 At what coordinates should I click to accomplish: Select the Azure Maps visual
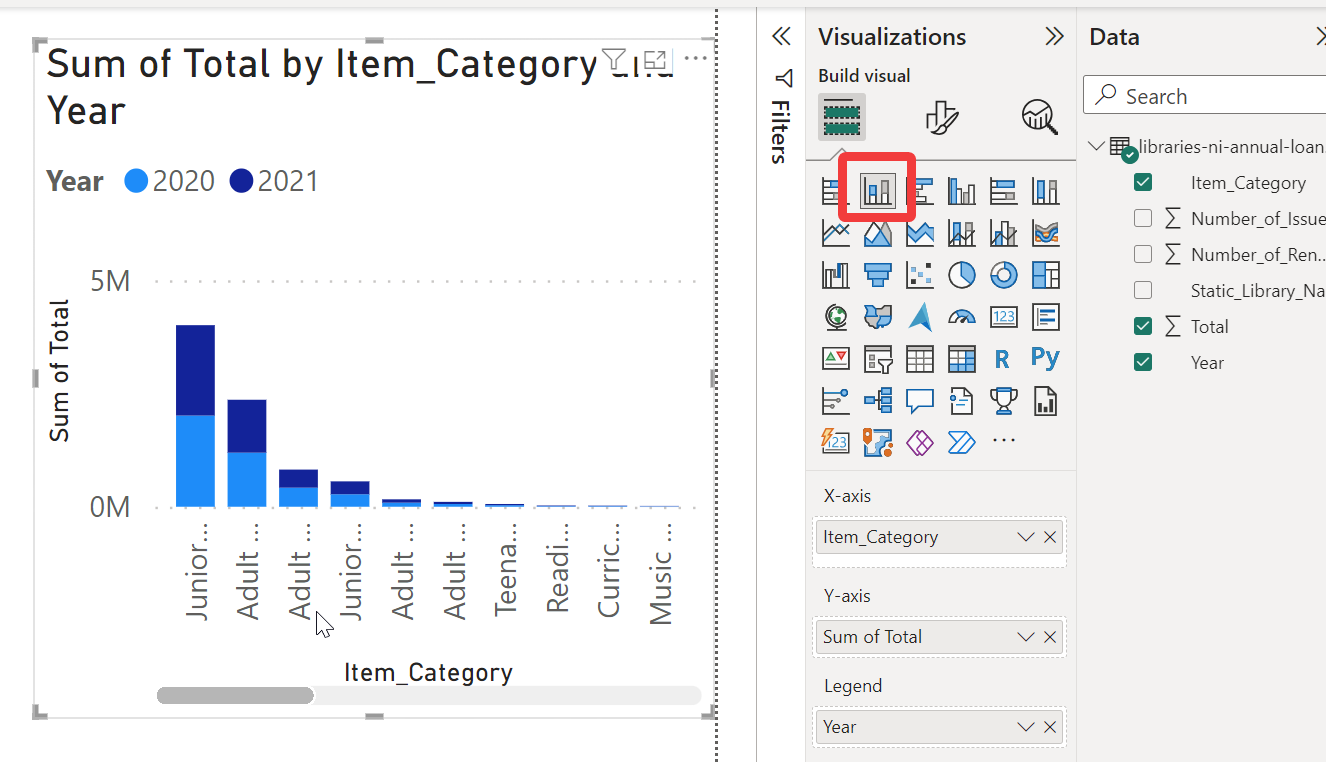pyautogui.click(x=919, y=317)
